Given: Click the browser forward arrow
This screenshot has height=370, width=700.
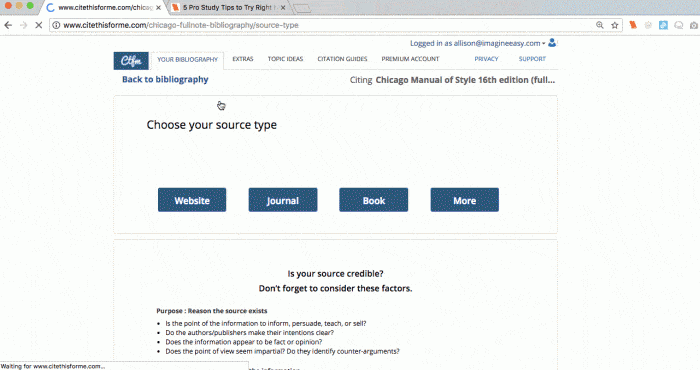Looking at the screenshot, I should [x=23, y=25].
